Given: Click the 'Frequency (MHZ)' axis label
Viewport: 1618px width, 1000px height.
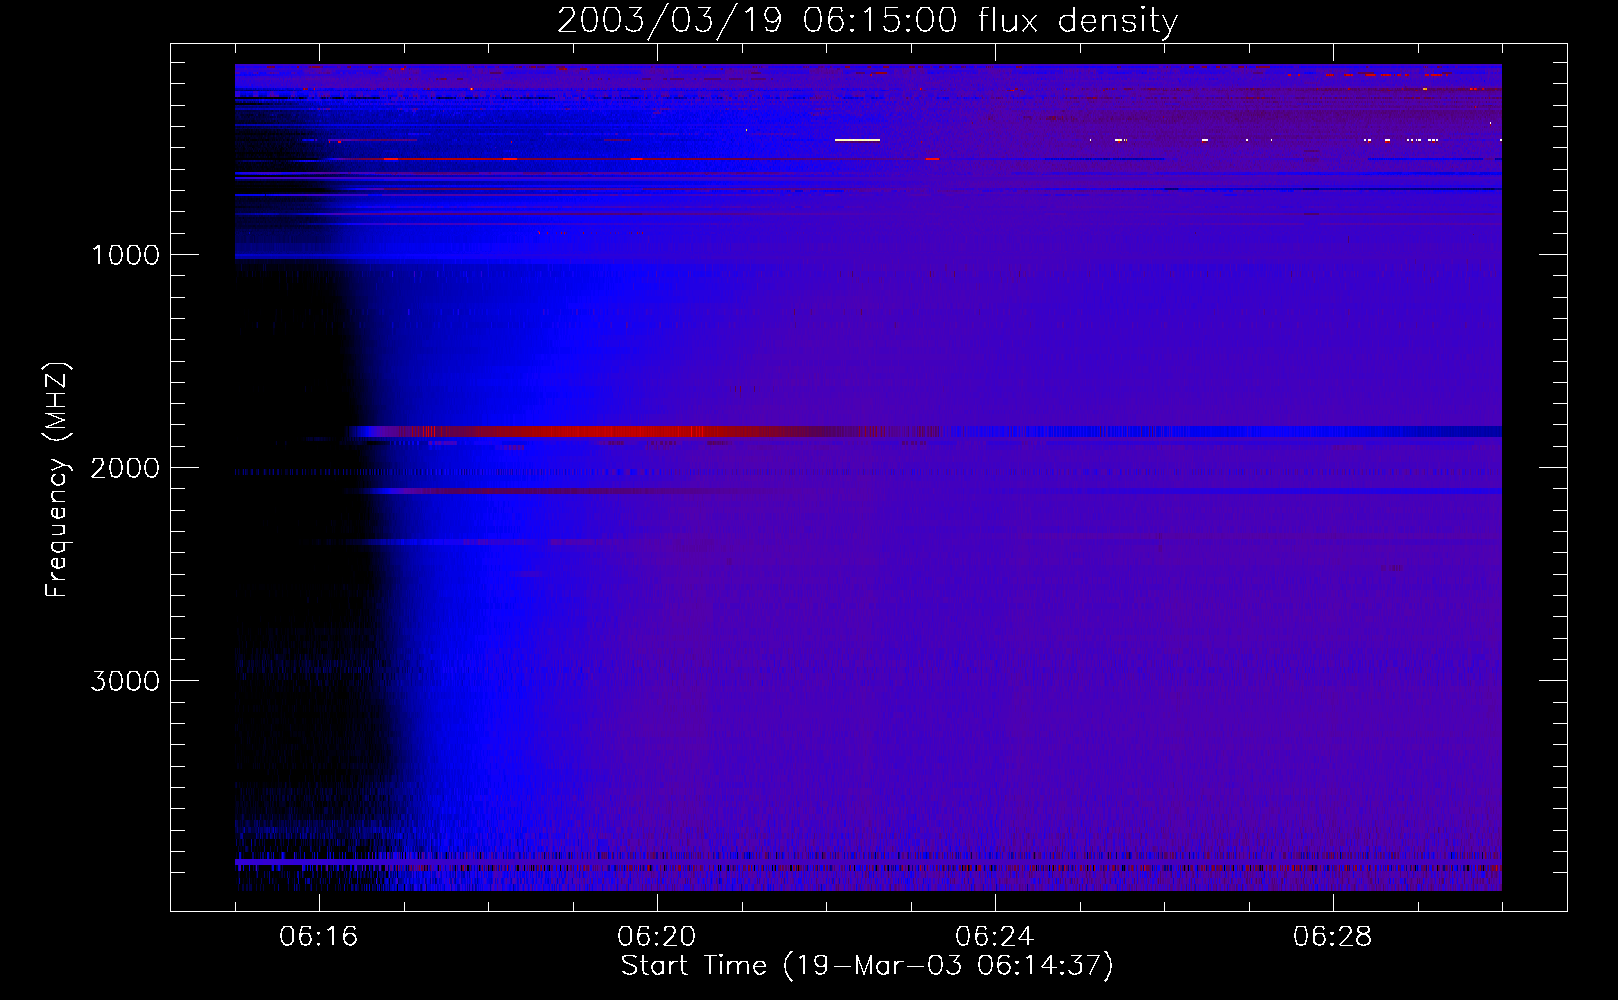Looking at the screenshot, I should [57, 480].
